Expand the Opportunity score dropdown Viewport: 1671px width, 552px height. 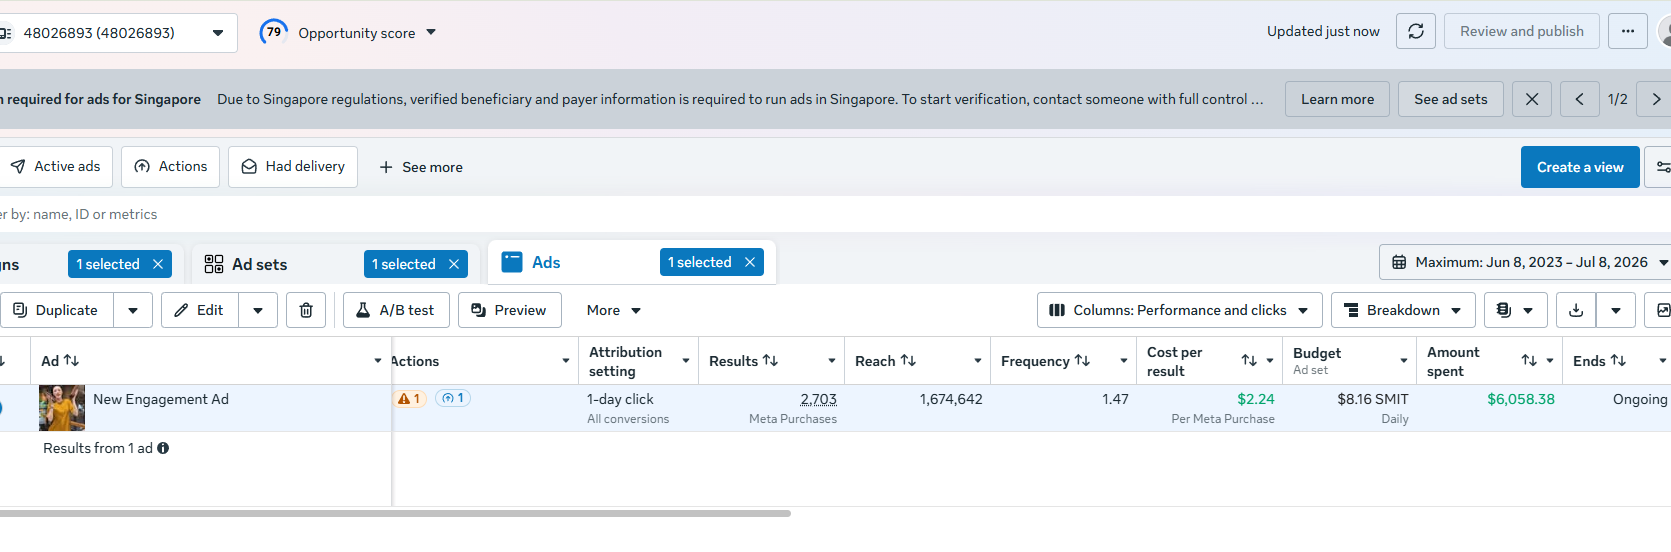(431, 32)
